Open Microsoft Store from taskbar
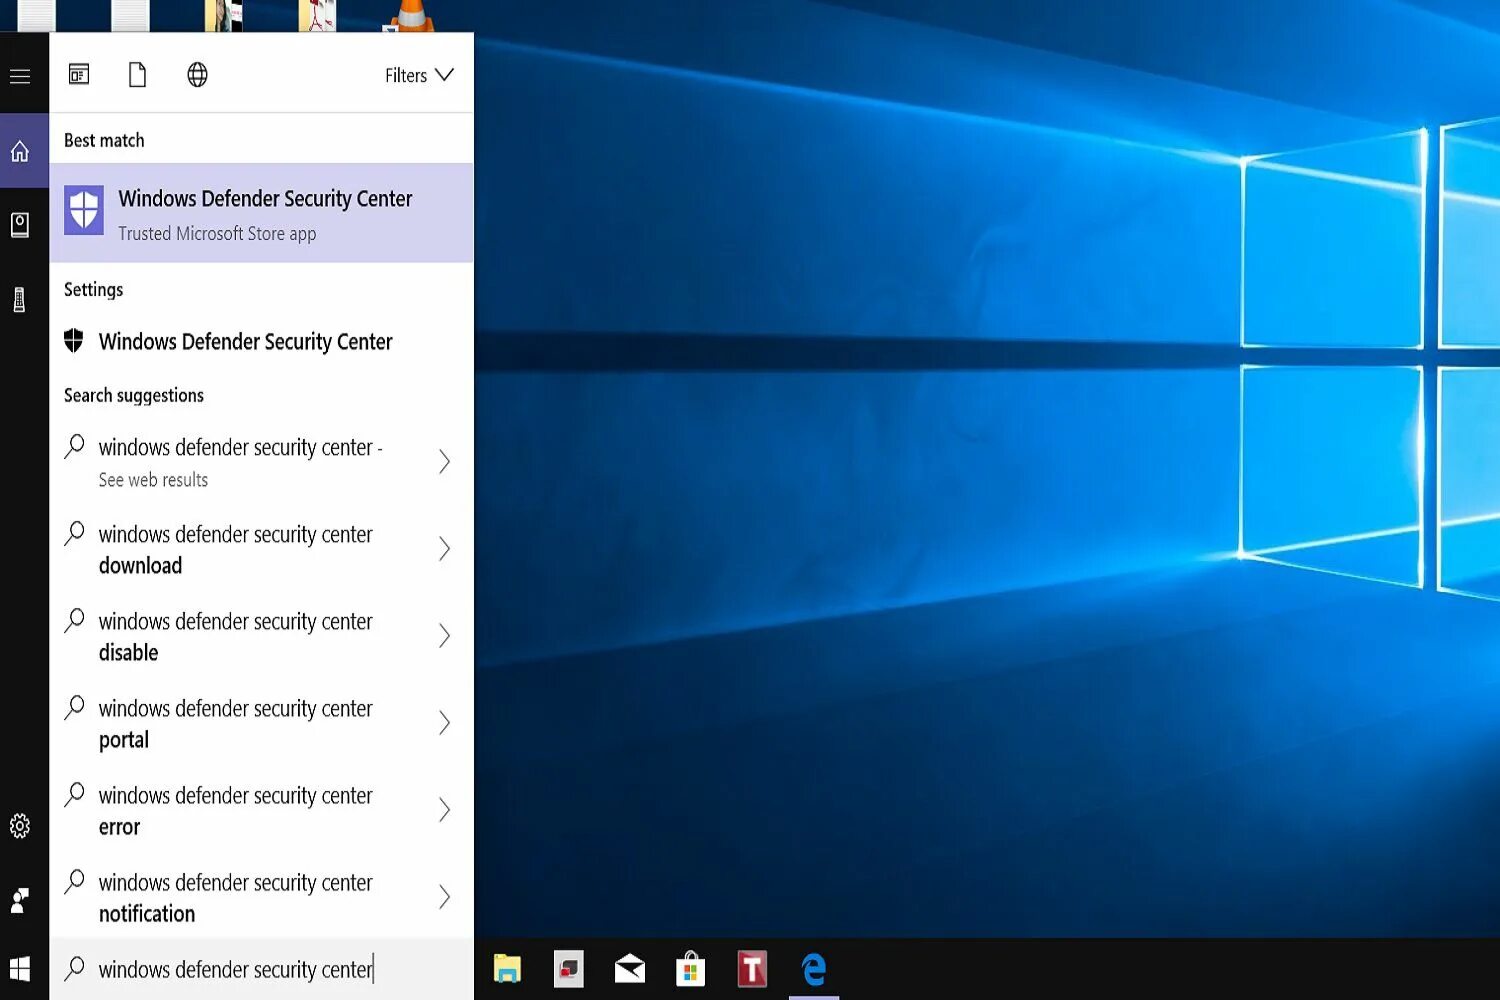Screen dimensions: 1500x1000 tap(691, 969)
